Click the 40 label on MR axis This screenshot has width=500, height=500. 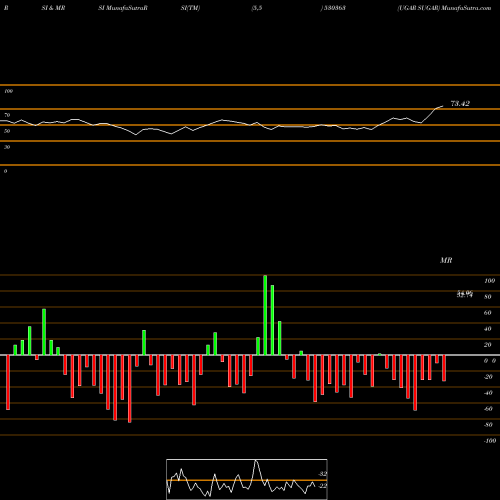488,329
